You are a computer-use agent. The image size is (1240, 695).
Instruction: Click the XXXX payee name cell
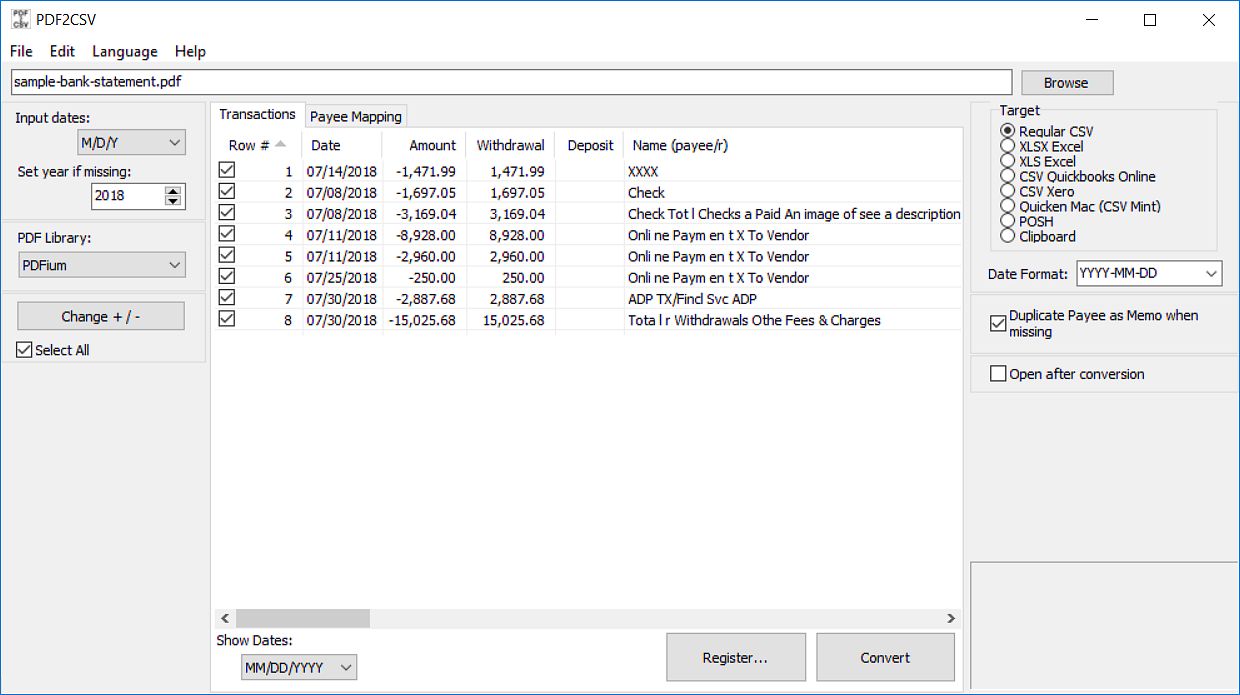792,172
